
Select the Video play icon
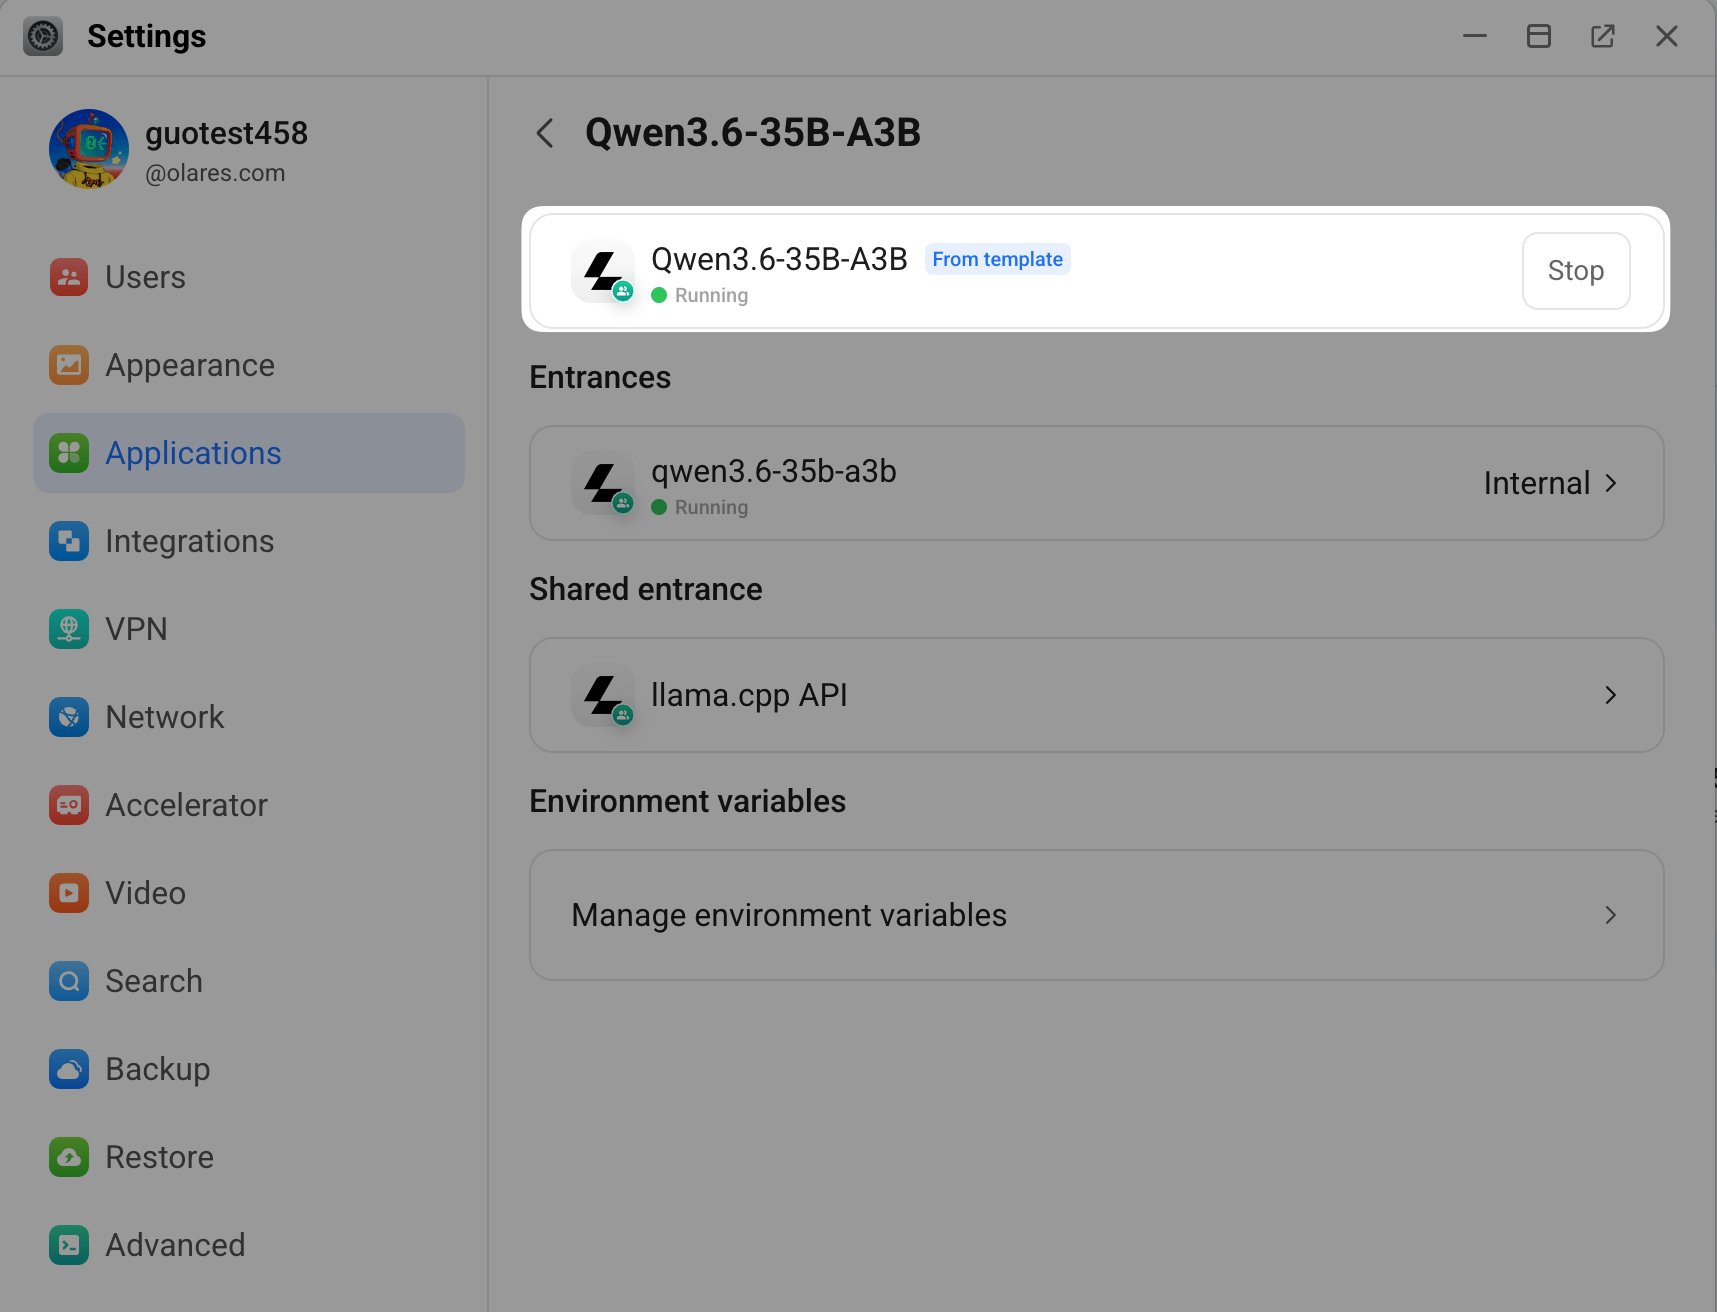pyautogui.click(x=69, y=893)
